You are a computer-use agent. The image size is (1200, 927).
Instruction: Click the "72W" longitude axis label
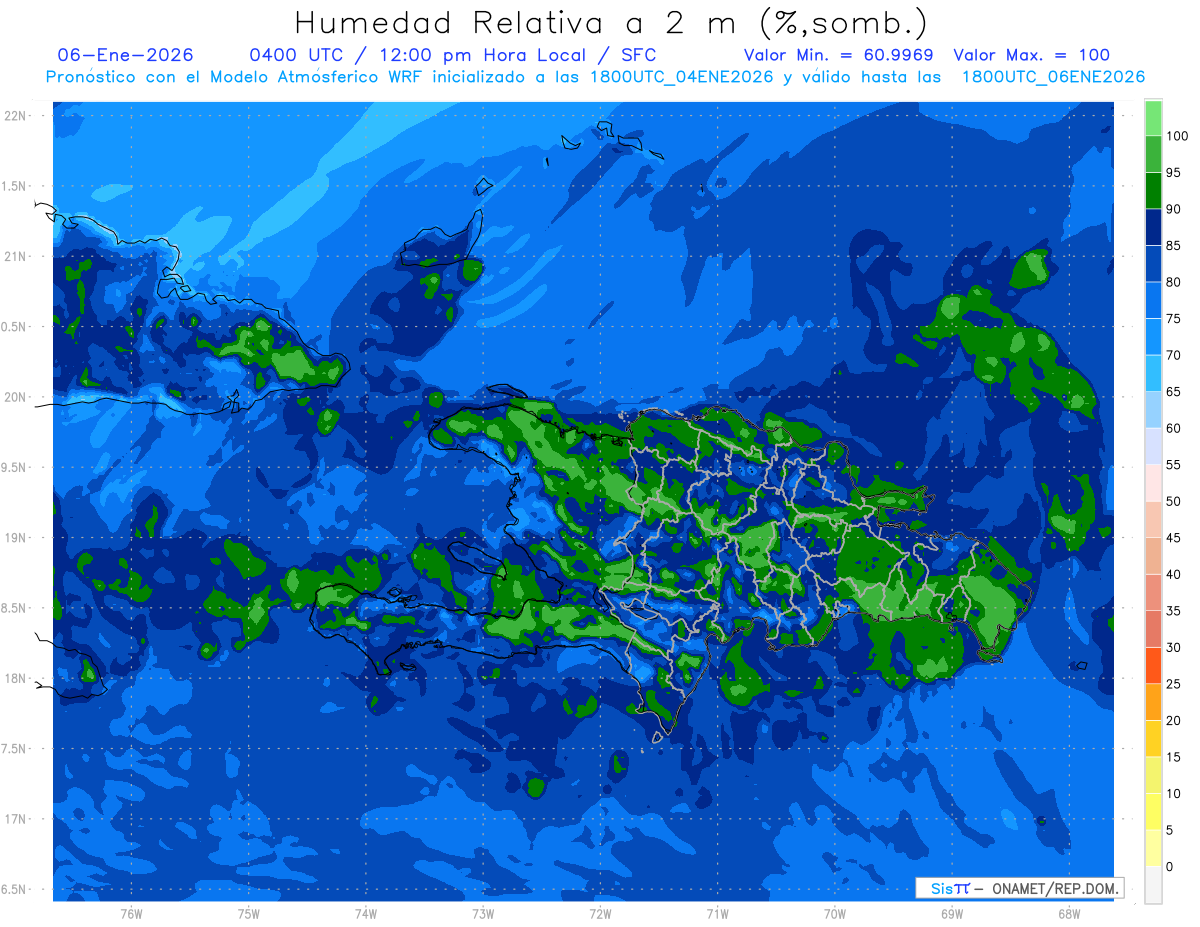click(600, 914)
